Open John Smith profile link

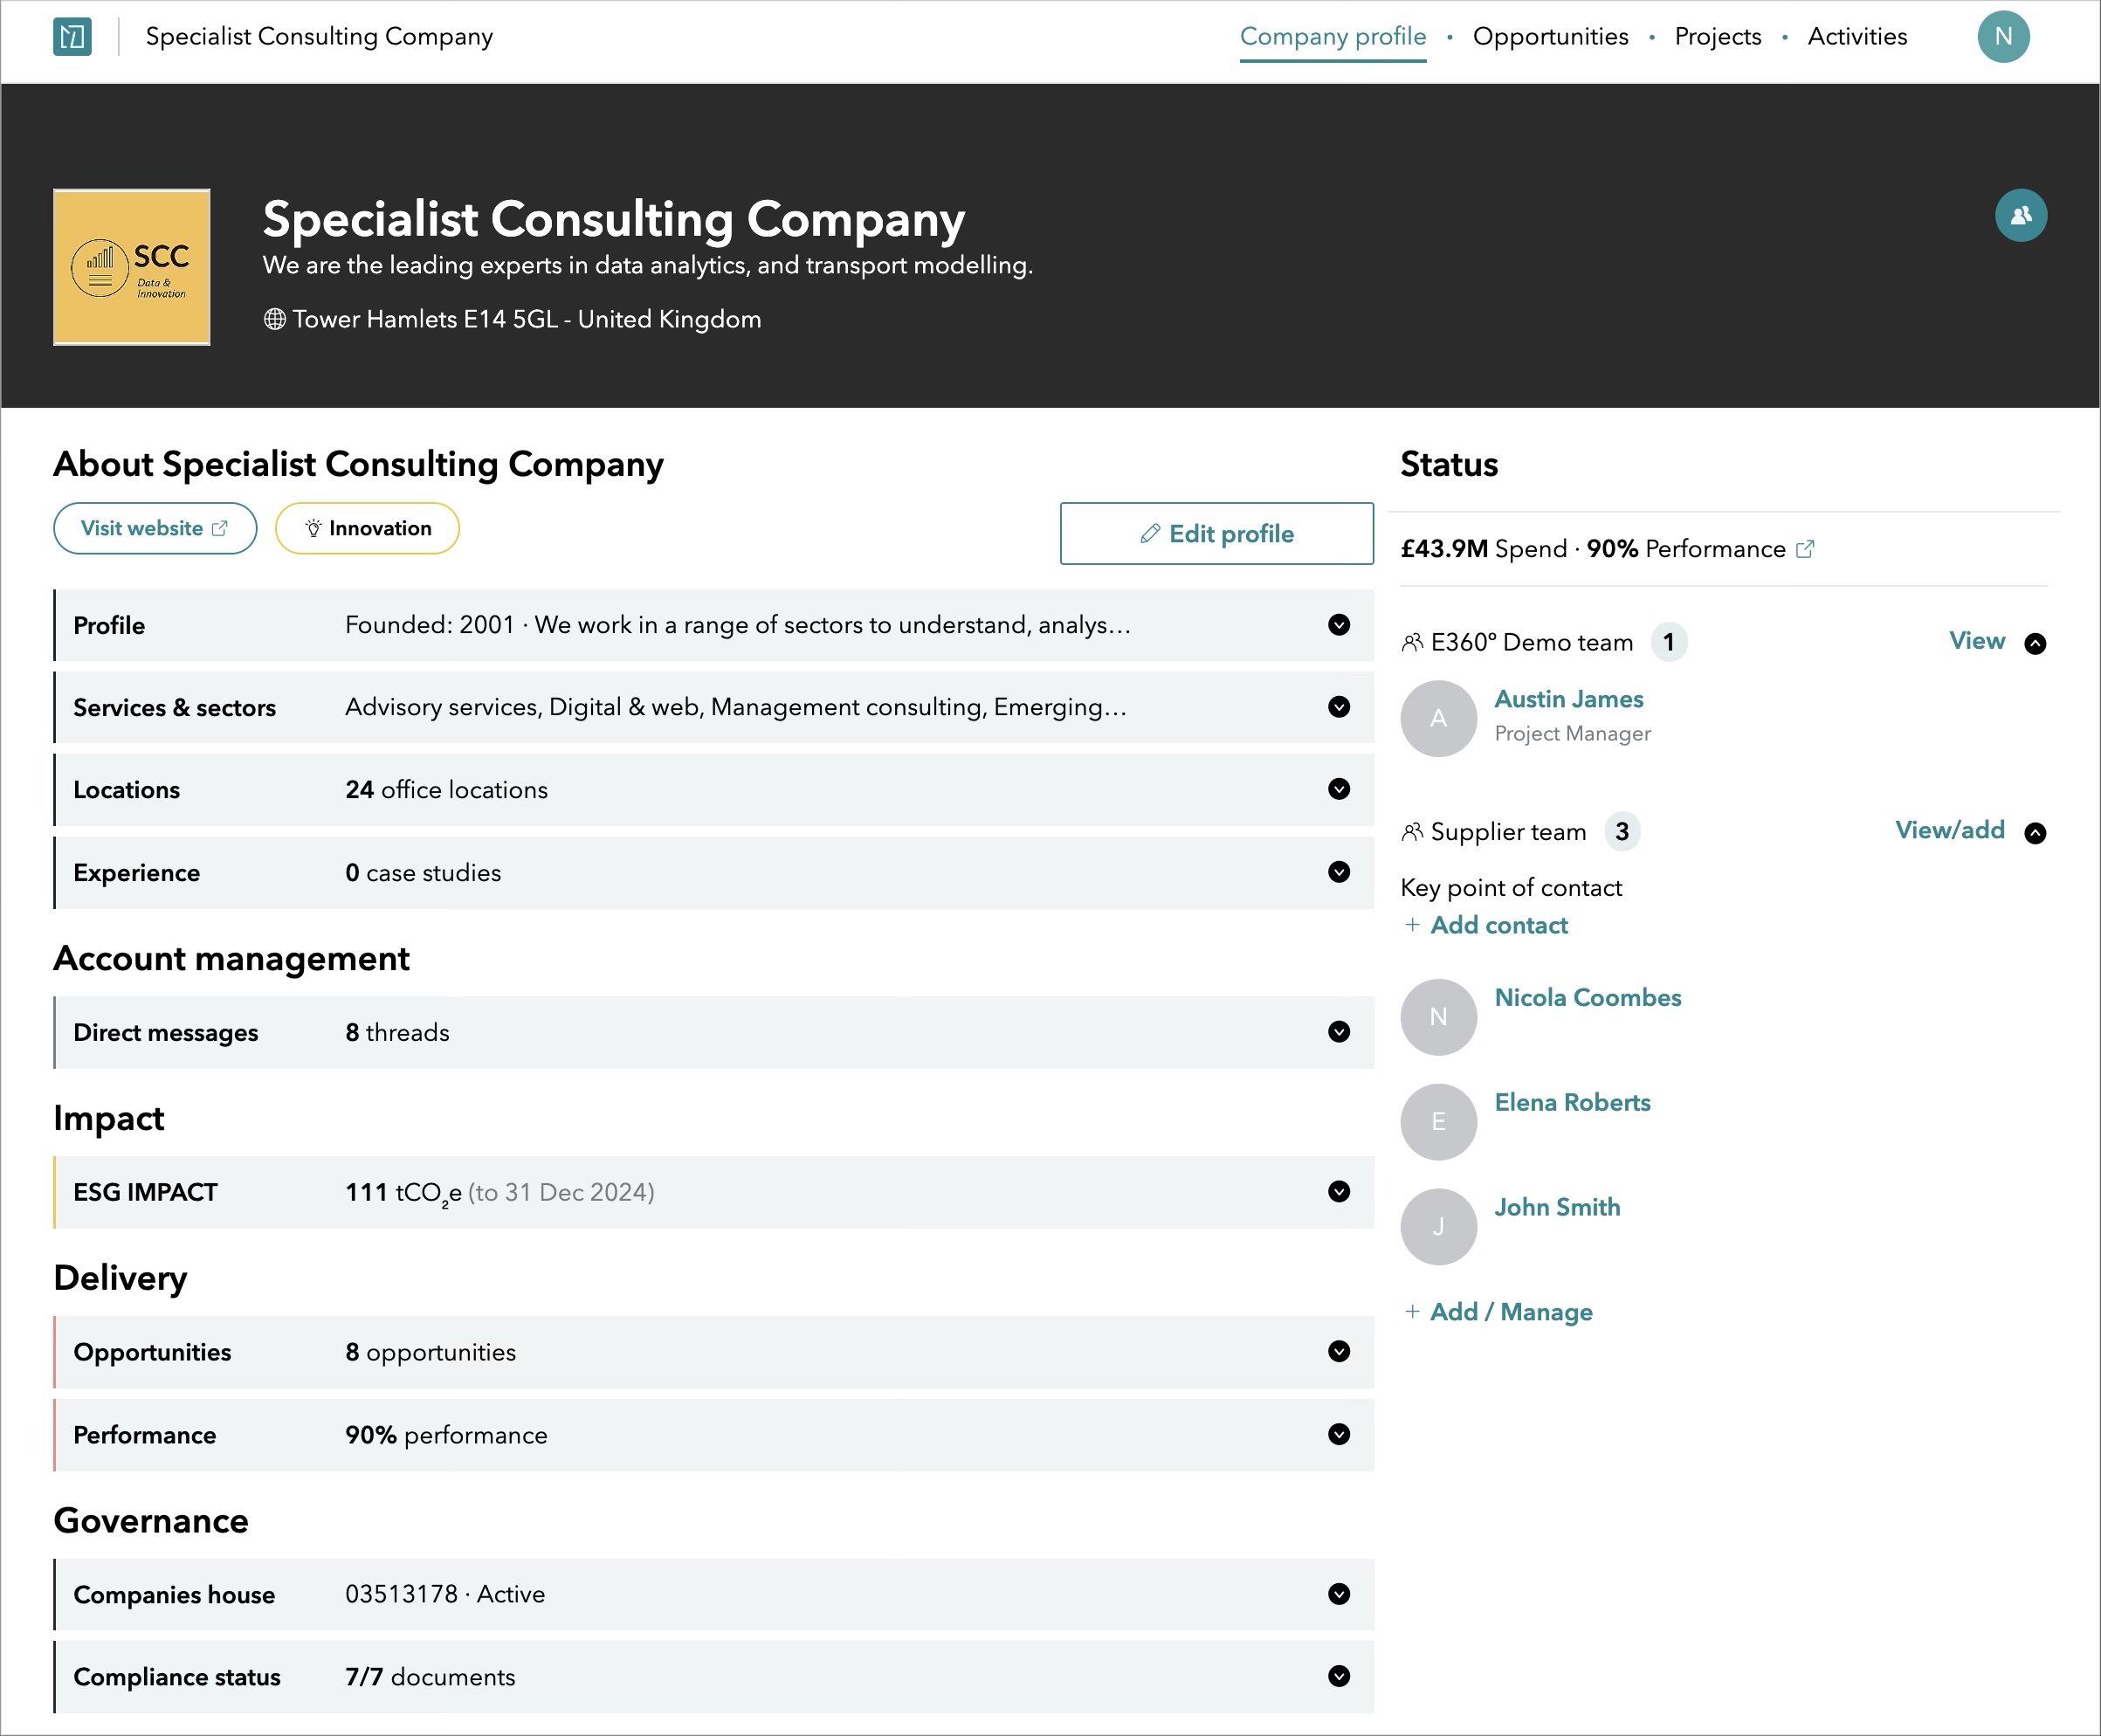coord(1557,1207)
